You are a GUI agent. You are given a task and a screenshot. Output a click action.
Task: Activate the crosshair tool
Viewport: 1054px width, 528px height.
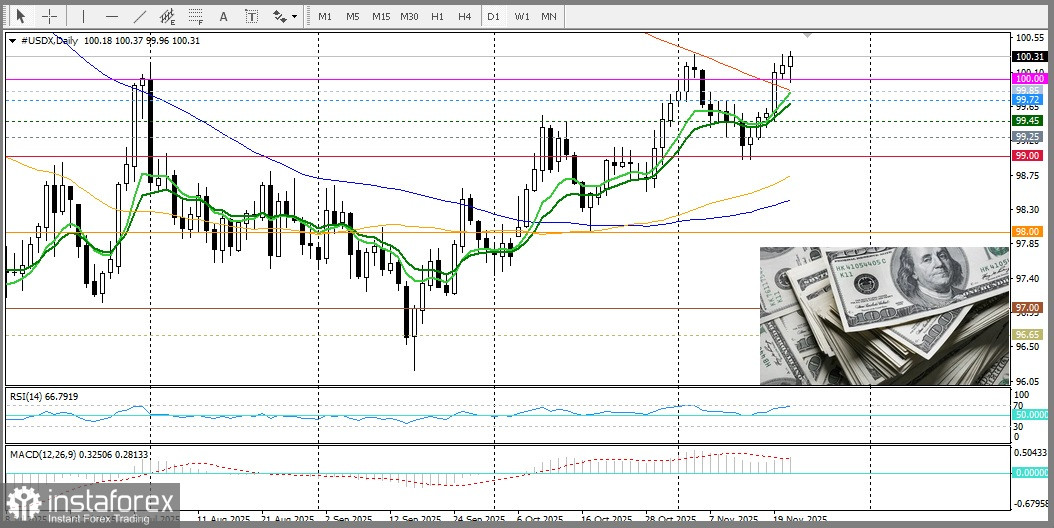[x=48, y=16]
